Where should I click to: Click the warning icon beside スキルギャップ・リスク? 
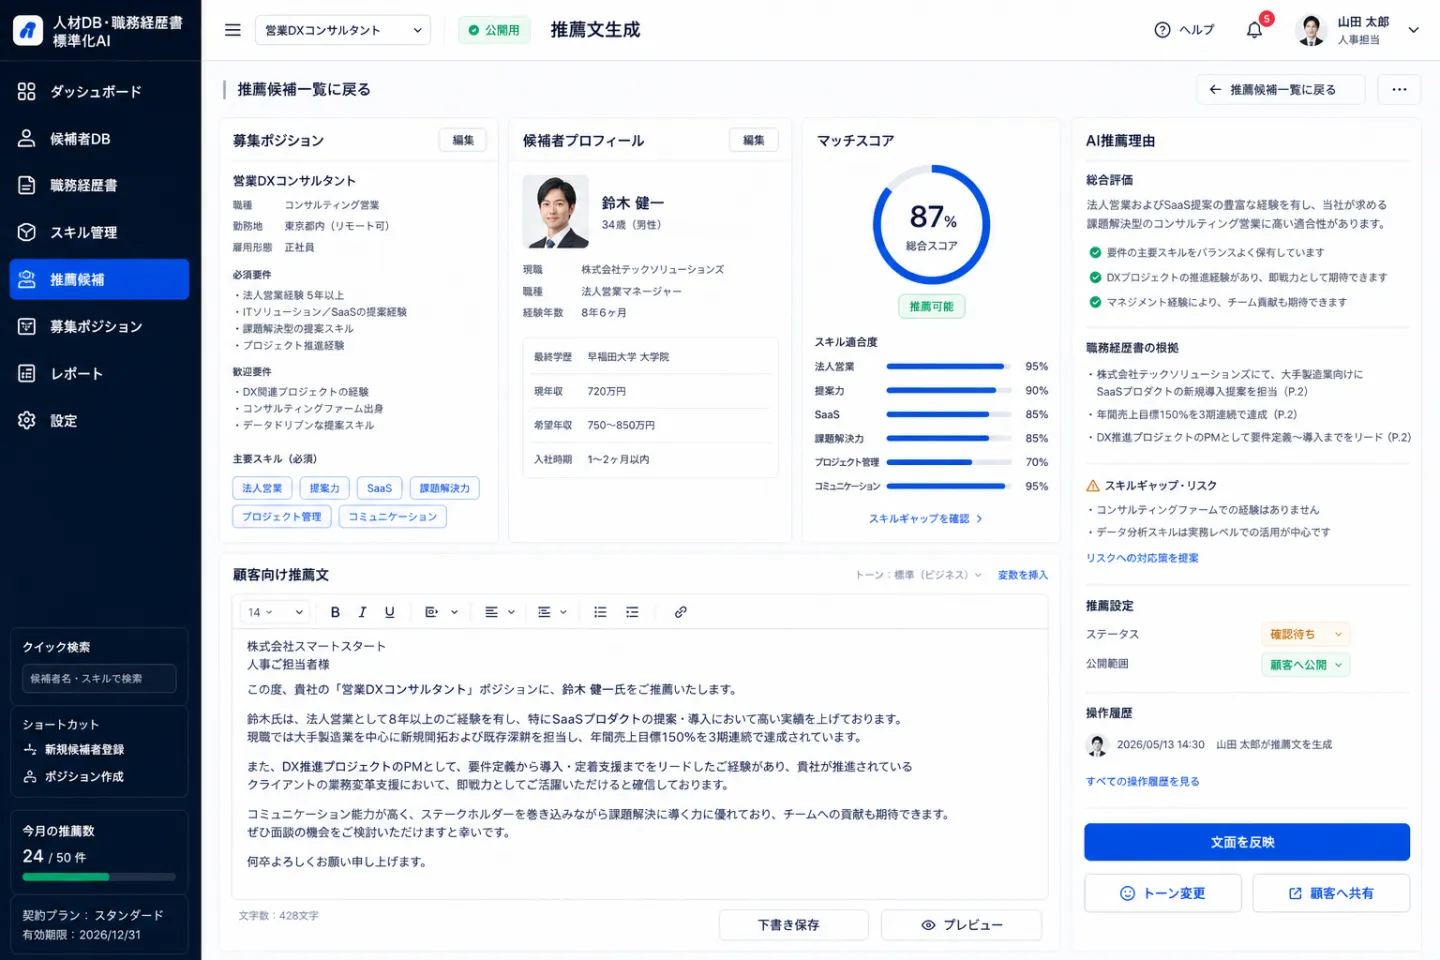(1093, 486)
